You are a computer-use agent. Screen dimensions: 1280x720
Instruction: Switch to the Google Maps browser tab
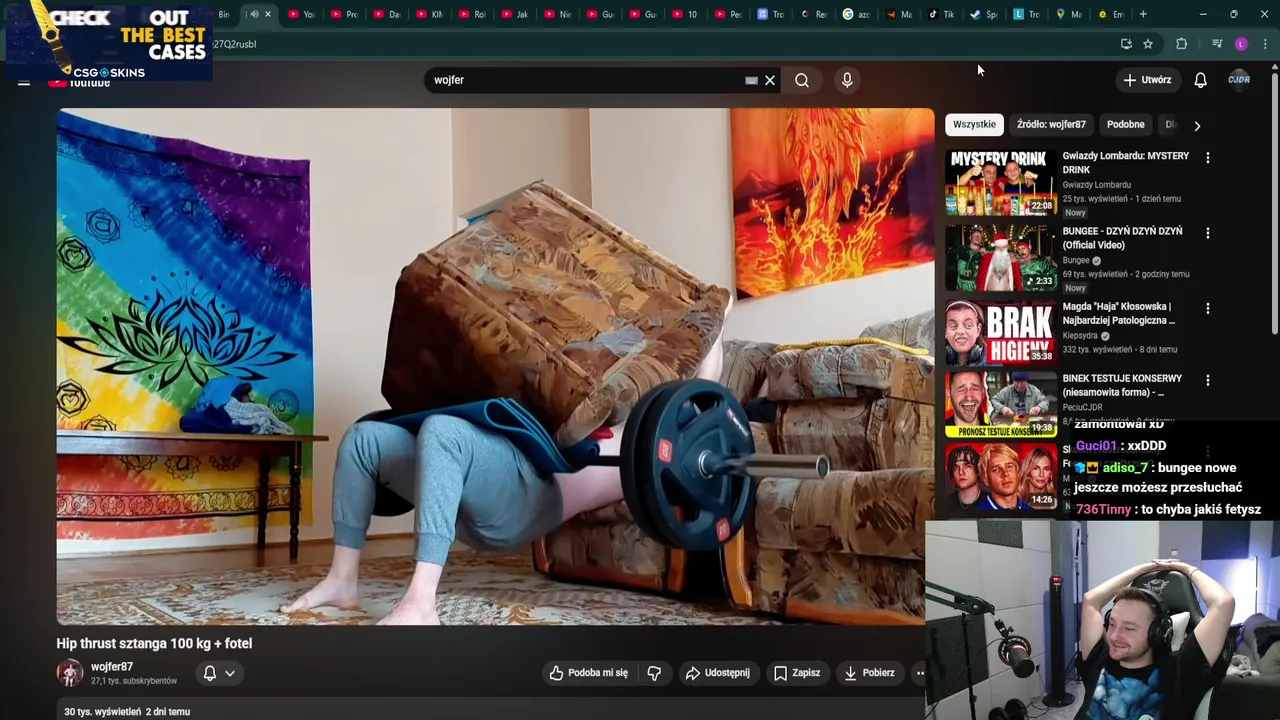click(1069, 14)
